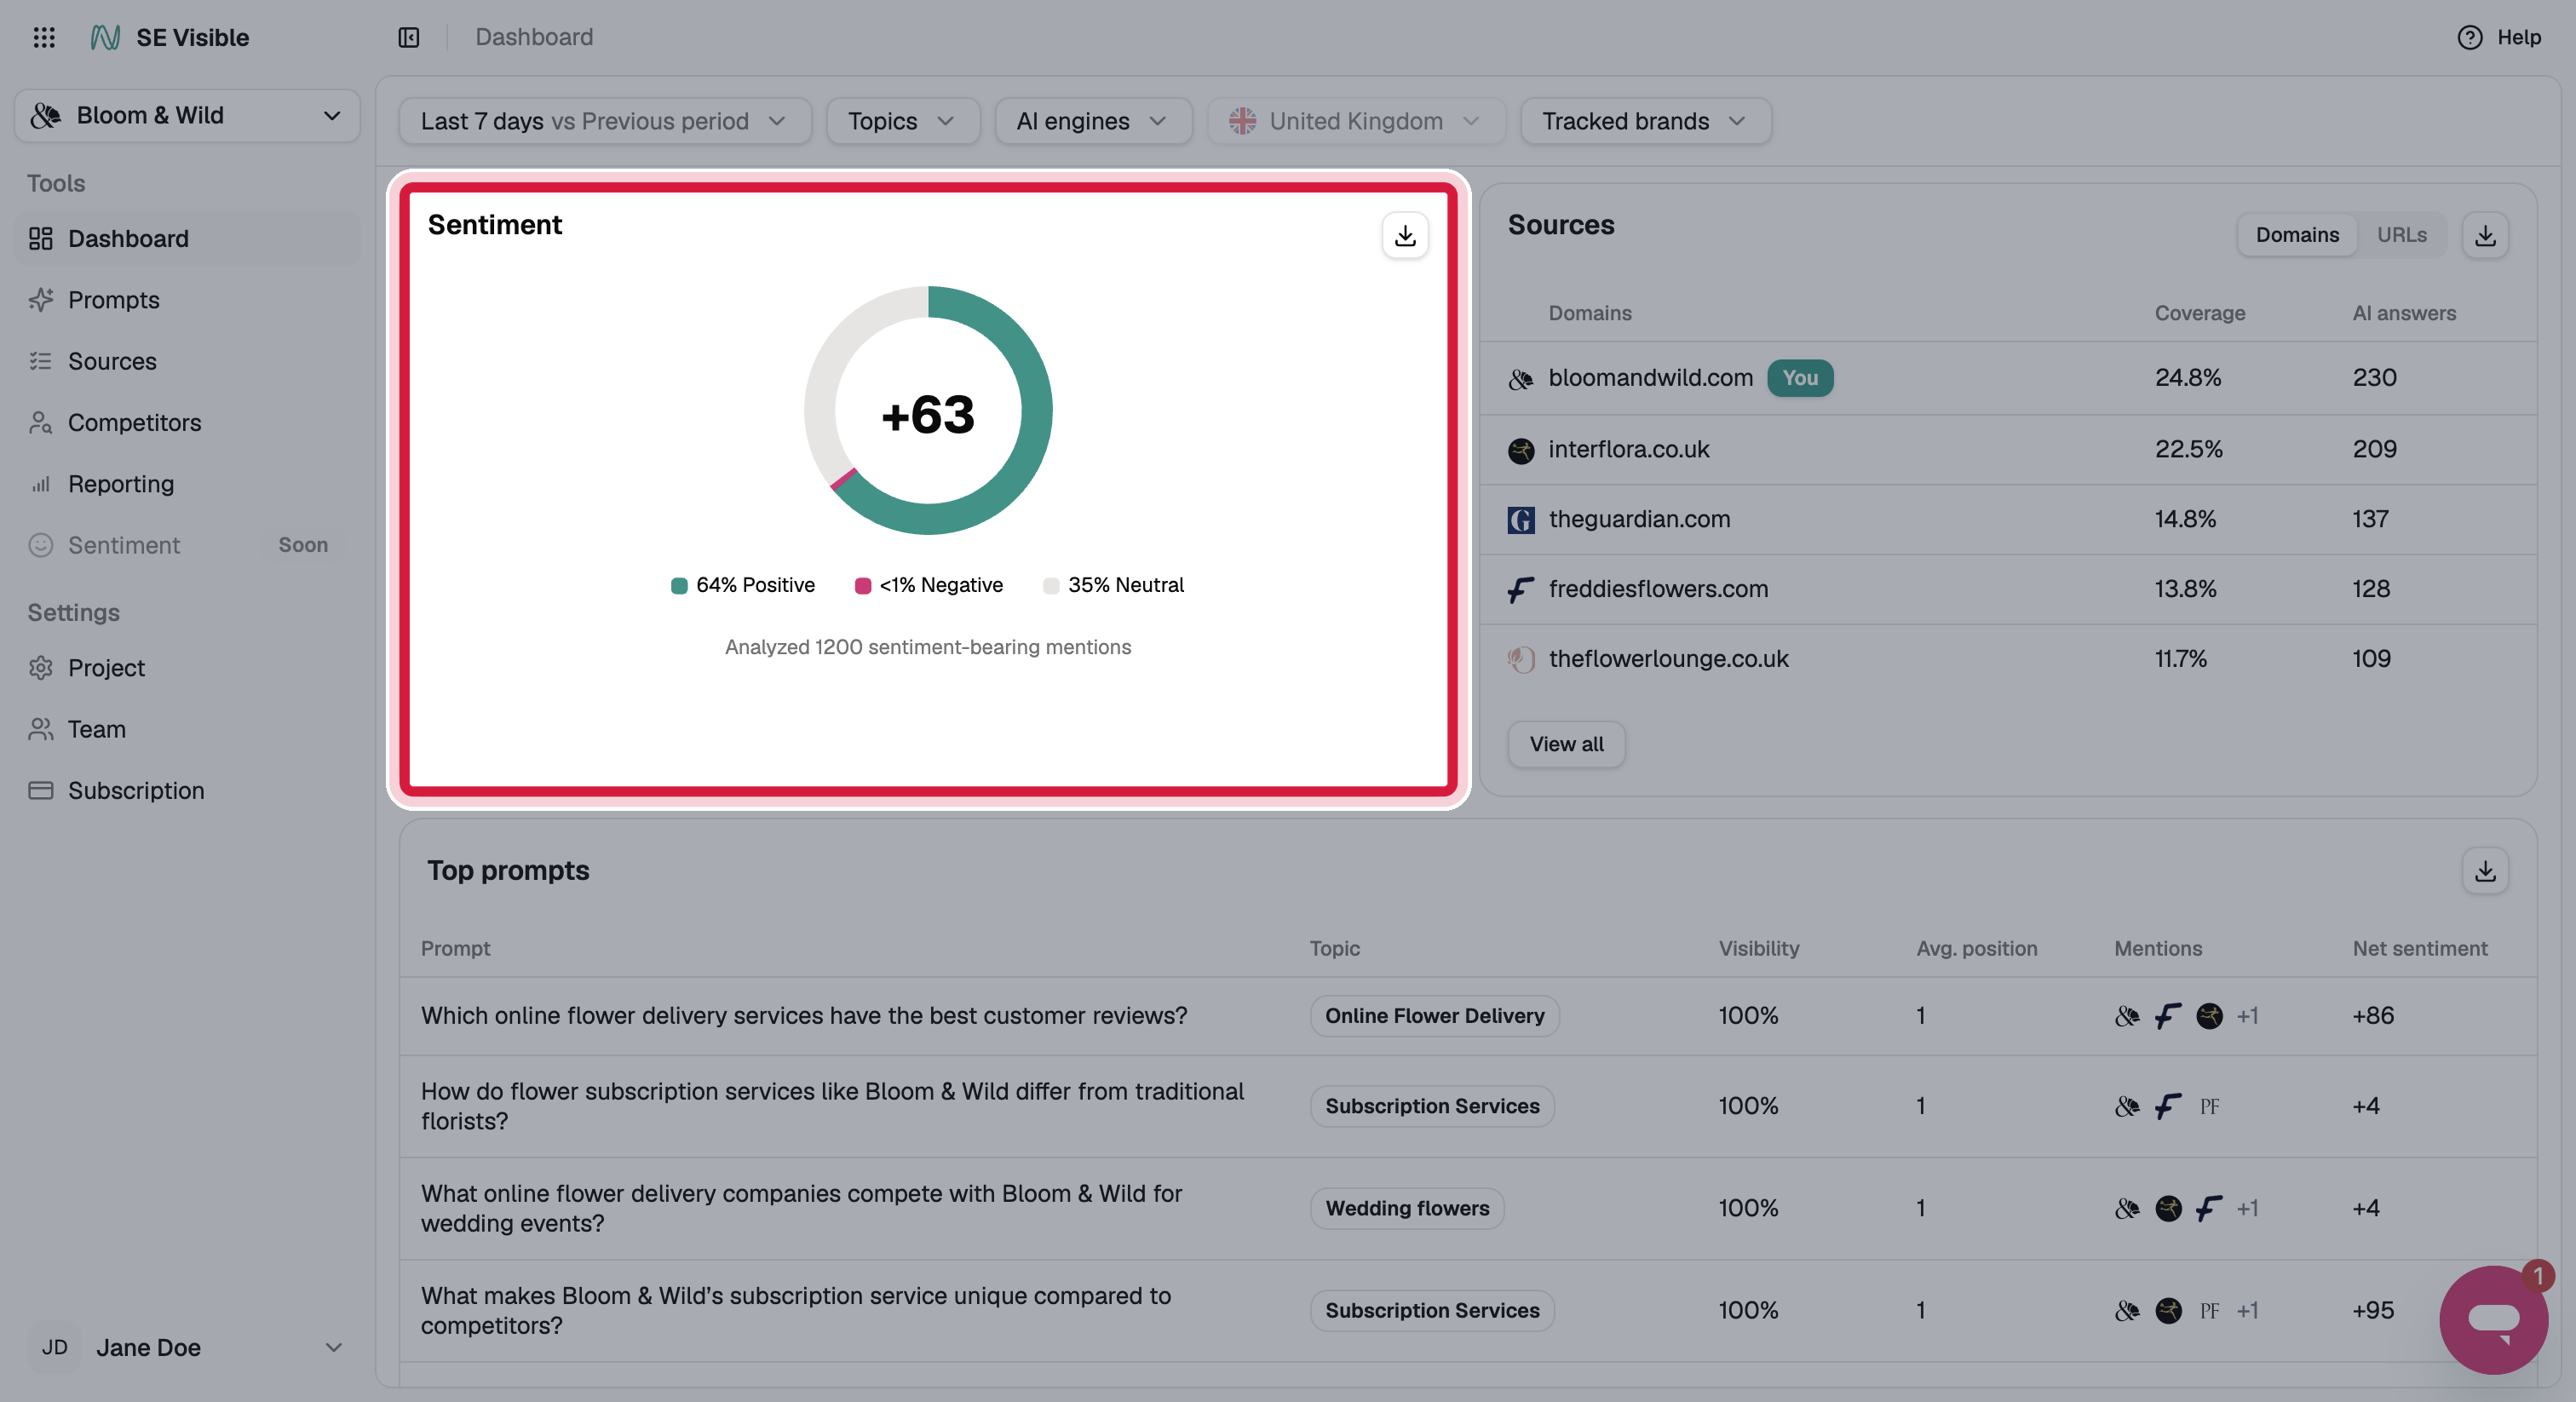Open the Competitors section
Image resolution: width=2576 pixels, height=1402 pixels.
click(x=187, y=422)
